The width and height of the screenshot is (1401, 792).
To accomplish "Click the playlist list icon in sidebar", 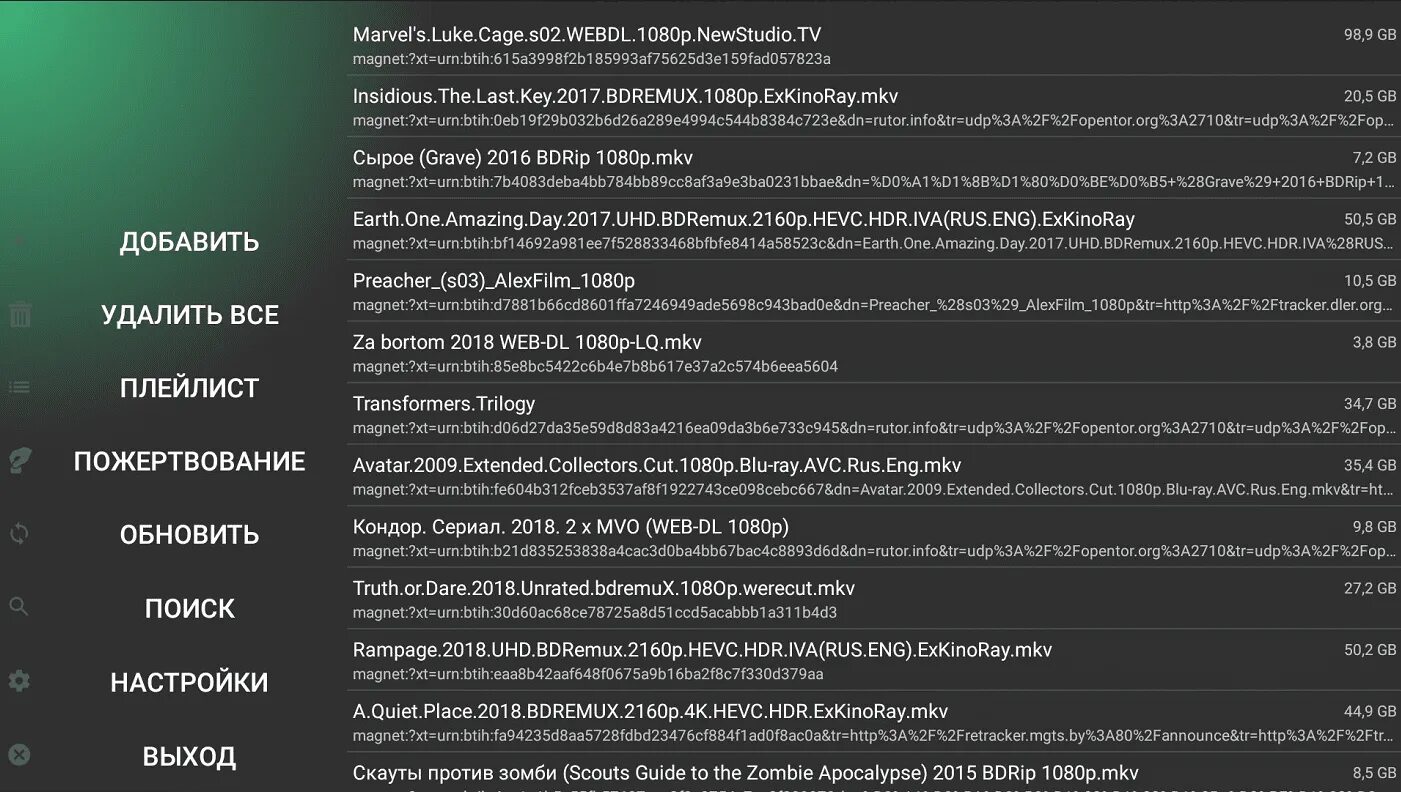I will [x=20, y=387].
